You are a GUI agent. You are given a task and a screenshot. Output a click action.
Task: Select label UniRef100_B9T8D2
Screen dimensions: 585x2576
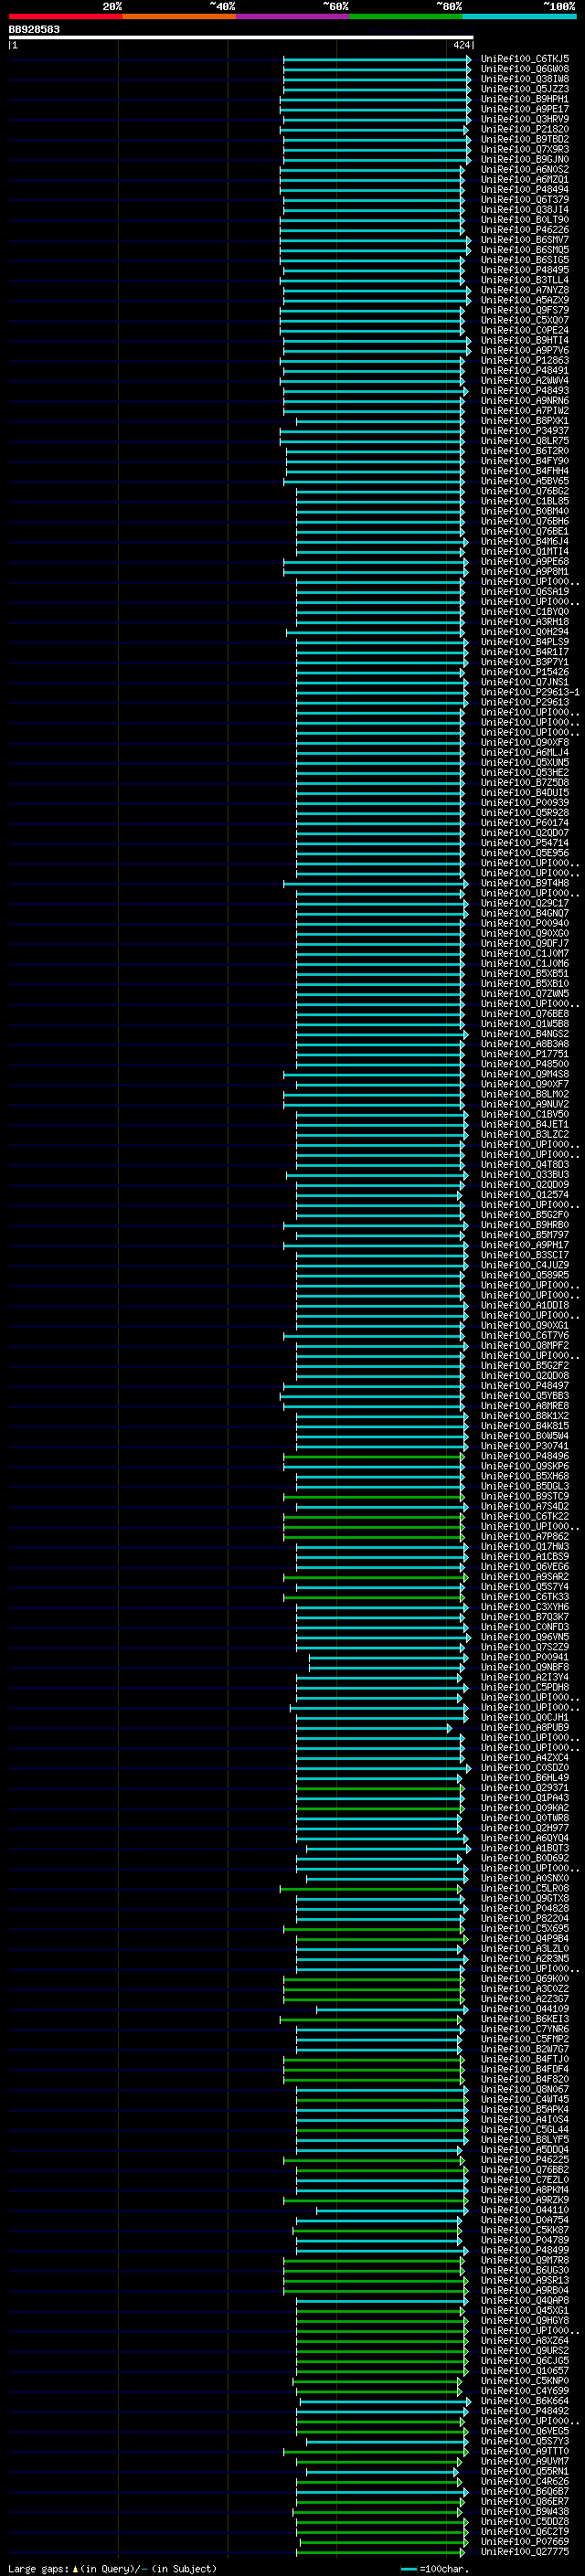click(x=525, y=139)
